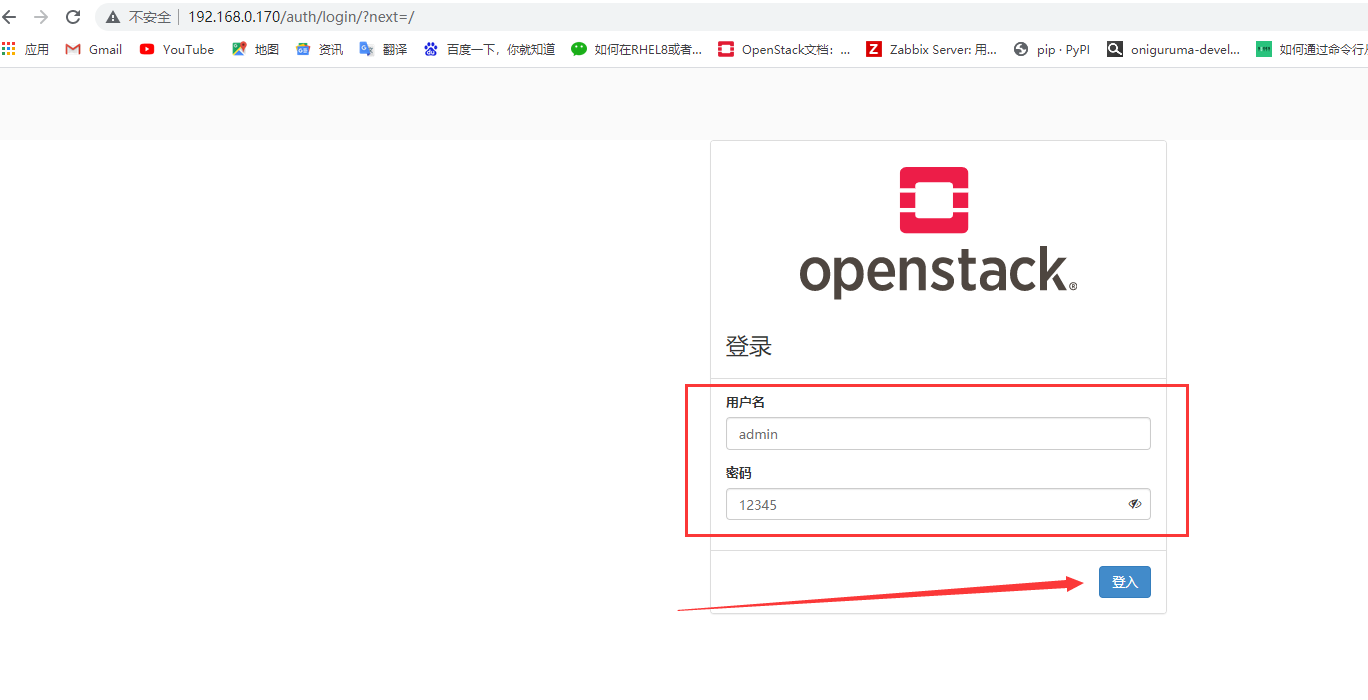Screen dimensions: 1368x700
Task: Toggle password visibility eye icon
Action: [x=1135, y=504]
